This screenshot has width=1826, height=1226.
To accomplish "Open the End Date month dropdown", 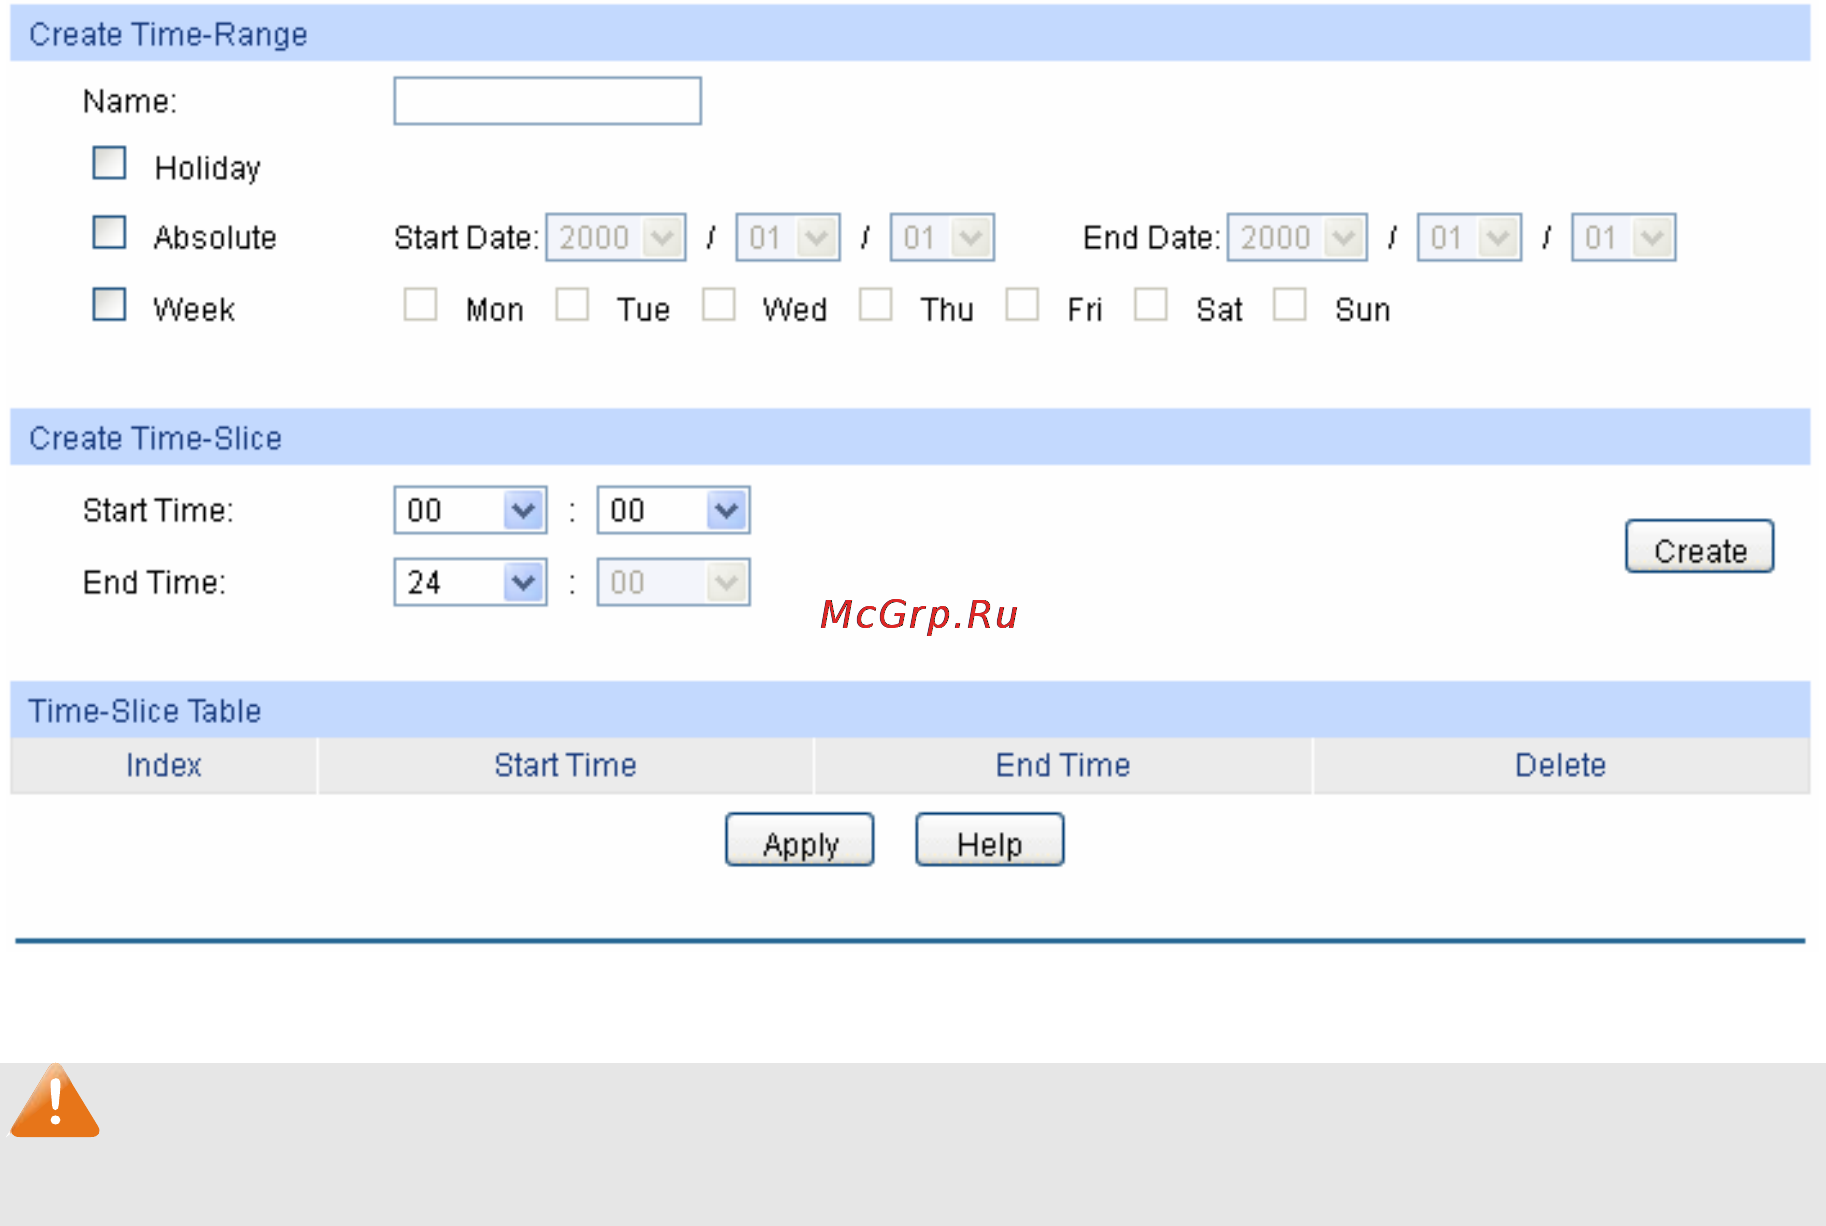I will click(x=1470, y=238).
